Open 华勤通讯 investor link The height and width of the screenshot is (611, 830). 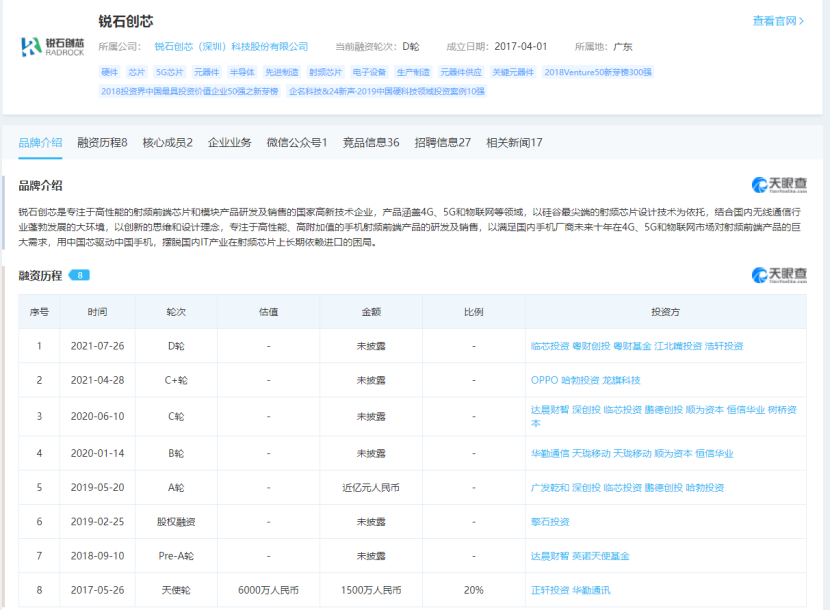591,590
